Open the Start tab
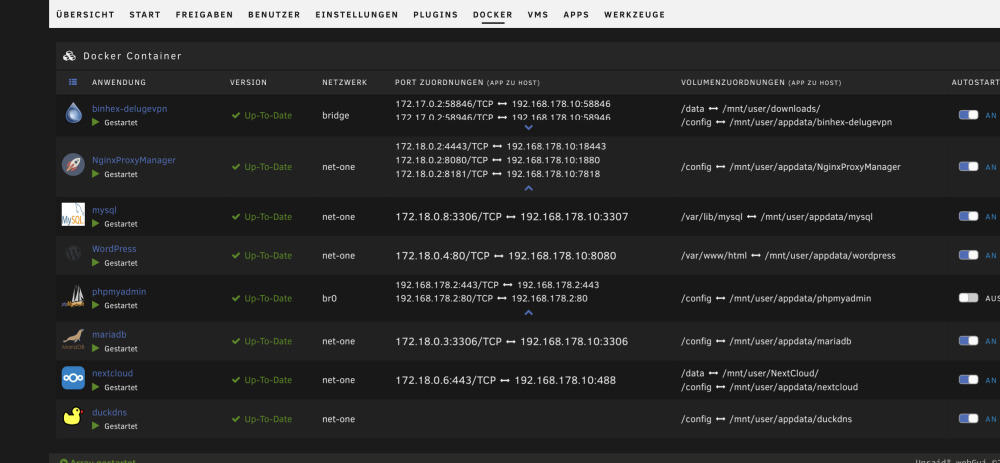The height and width of the screenshot is (463, 1000). [x=145, y=15]
